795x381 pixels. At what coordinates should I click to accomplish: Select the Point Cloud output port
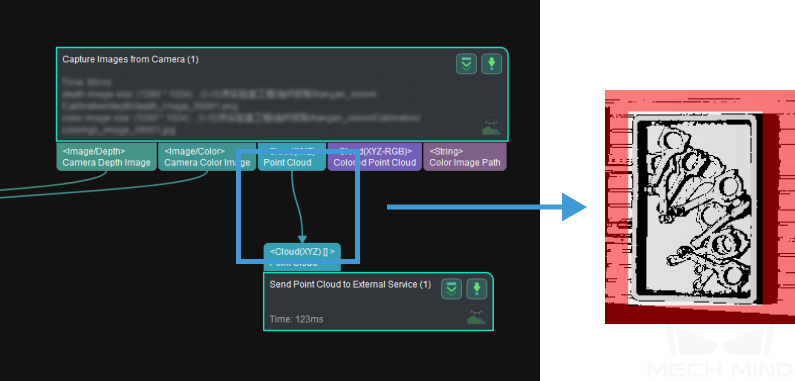tap(292, 157)
